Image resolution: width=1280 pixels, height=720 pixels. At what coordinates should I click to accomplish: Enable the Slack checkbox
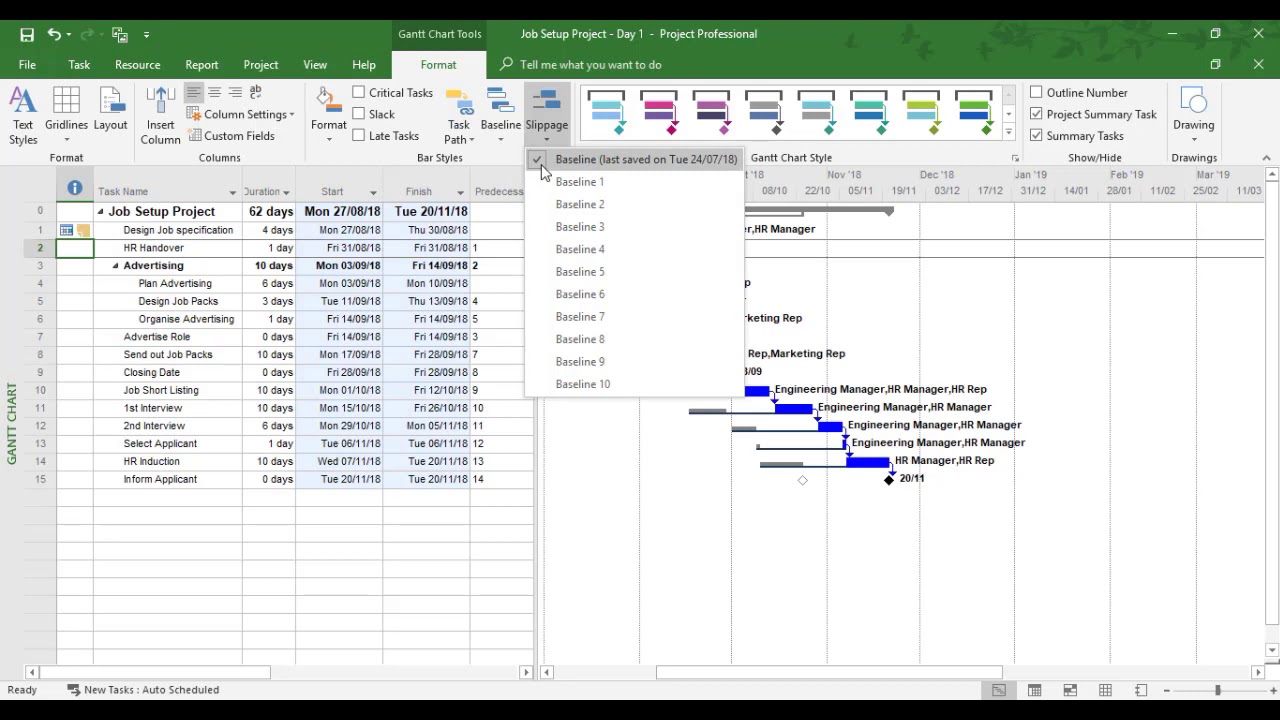pyautogui.click(x=359, y=114)
